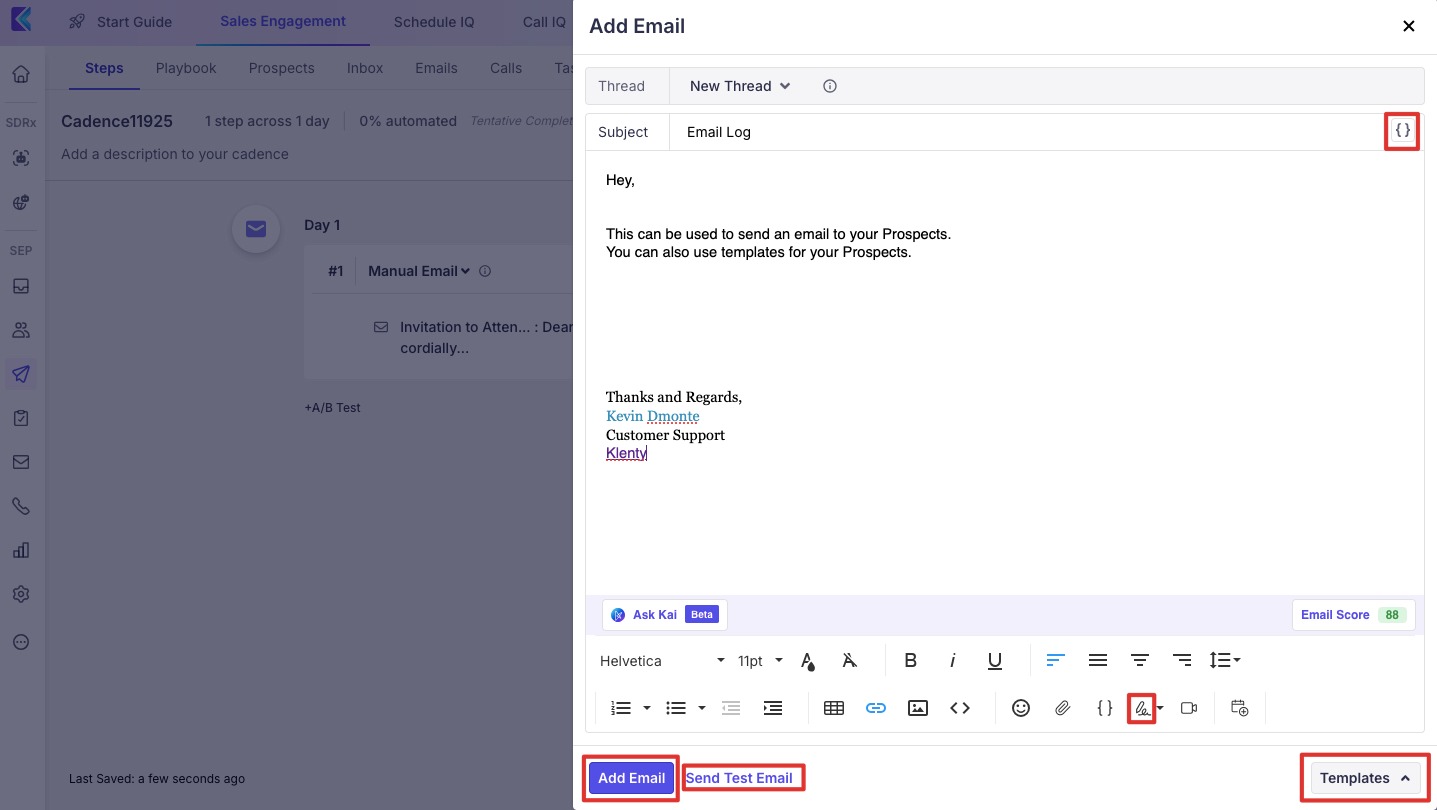
Task: Expand the New Thread dropdown
Action: pos(740,86)
